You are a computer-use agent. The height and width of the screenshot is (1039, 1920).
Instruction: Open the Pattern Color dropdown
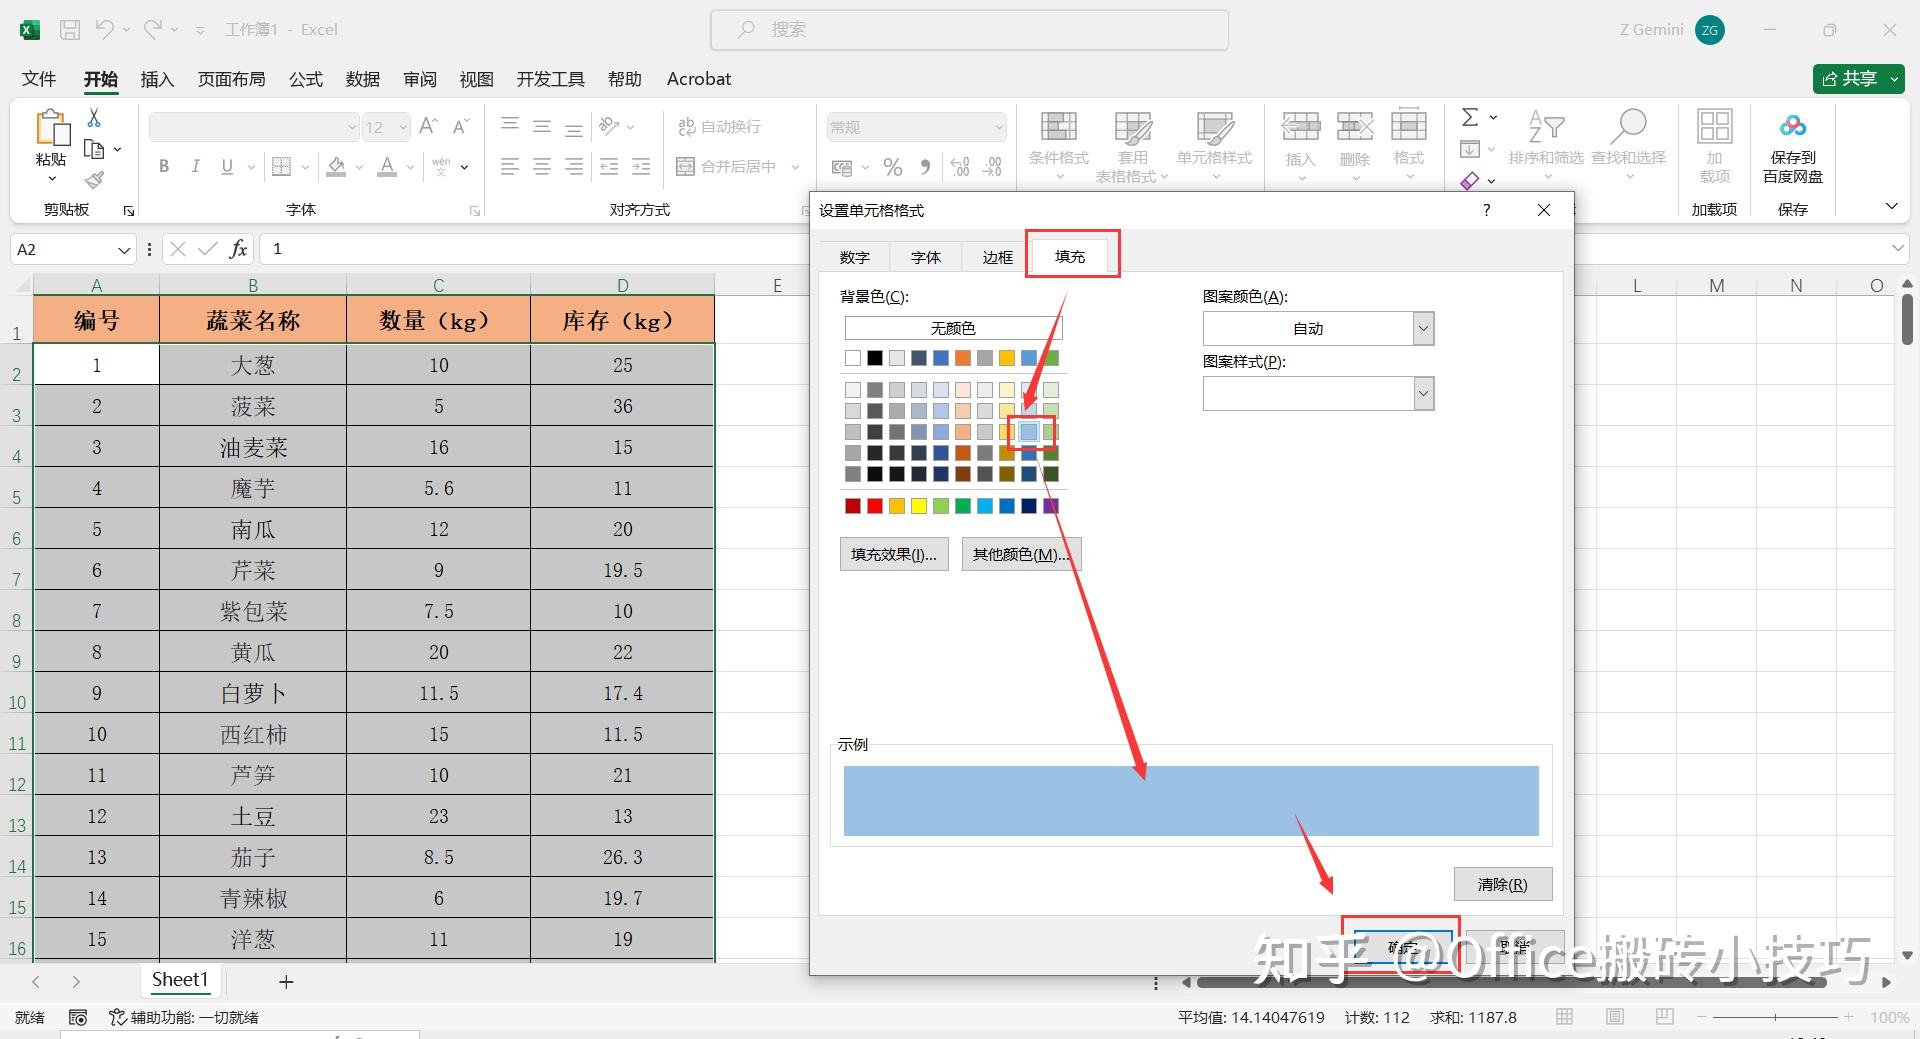1423,328
